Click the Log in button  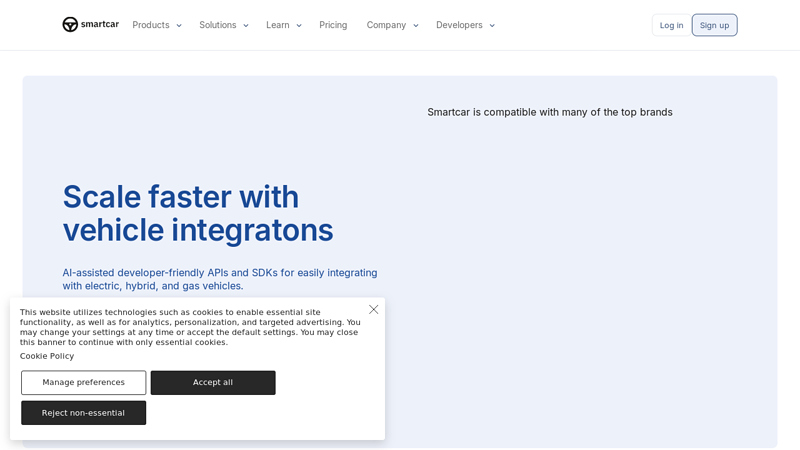[x=671, y=25]
